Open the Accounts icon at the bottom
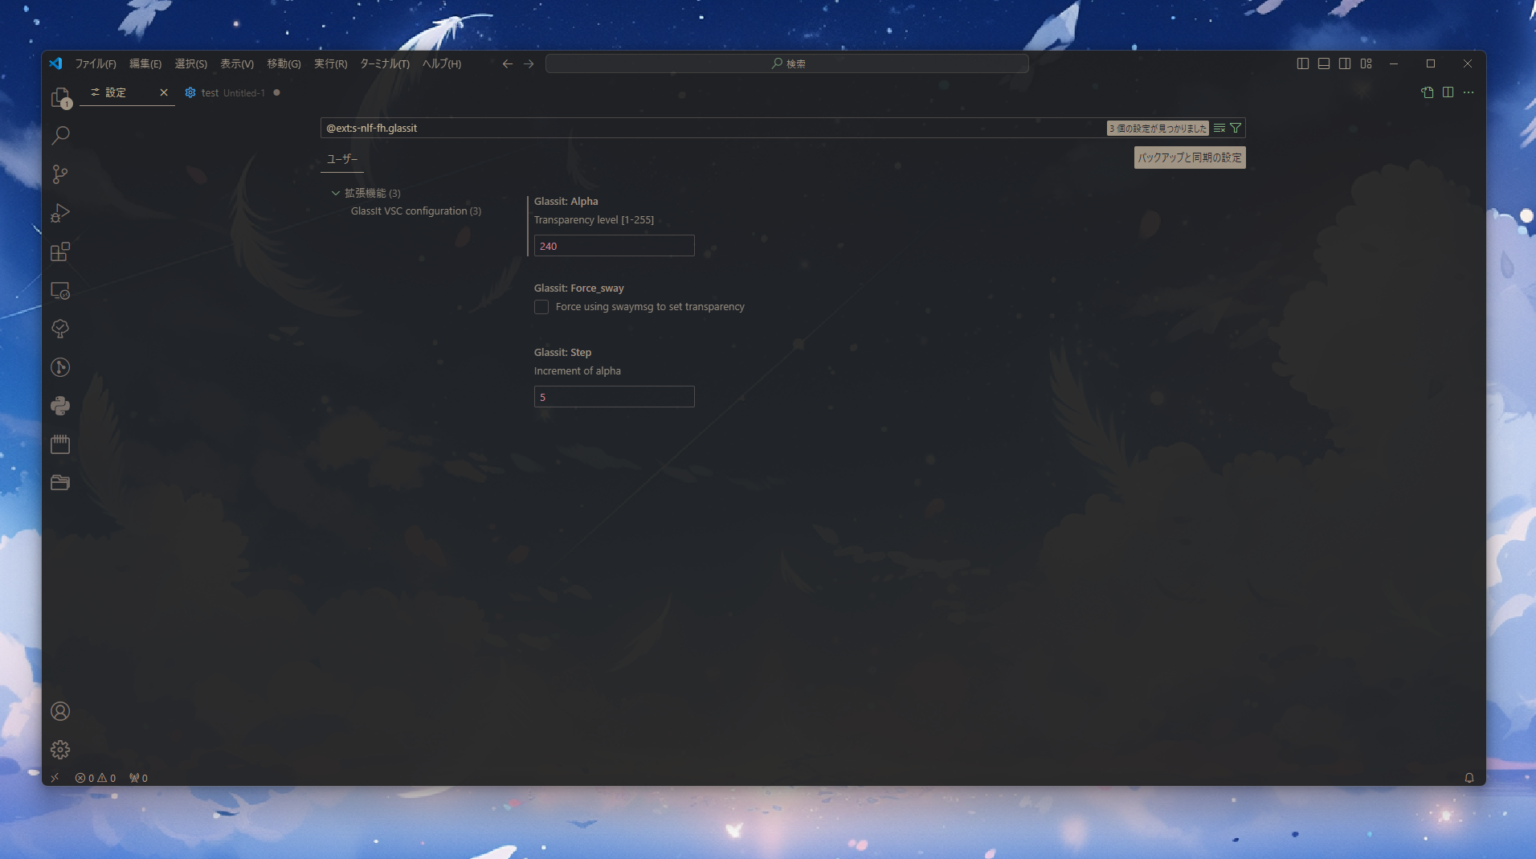This screenshot has width=1536, height=859. tap(60, 711)
